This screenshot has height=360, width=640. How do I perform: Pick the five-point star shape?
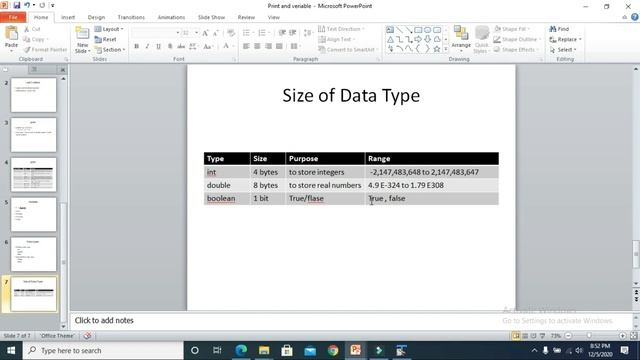coord(436,49)
